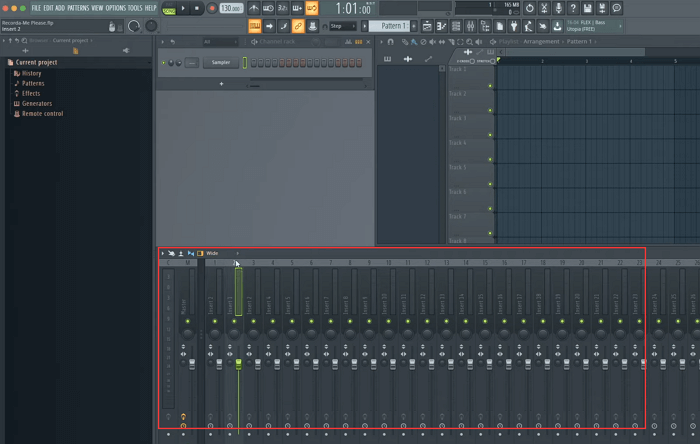
Task: Stop playback with the Stop button
Action: [197, 8]
